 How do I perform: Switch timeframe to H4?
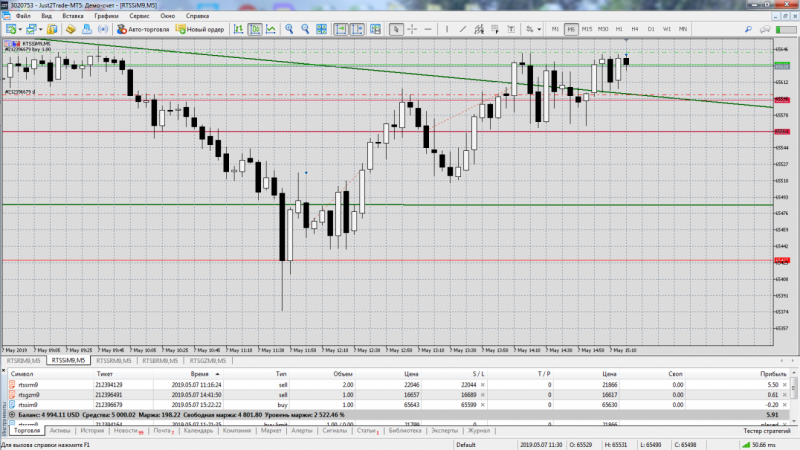(635, 29)
